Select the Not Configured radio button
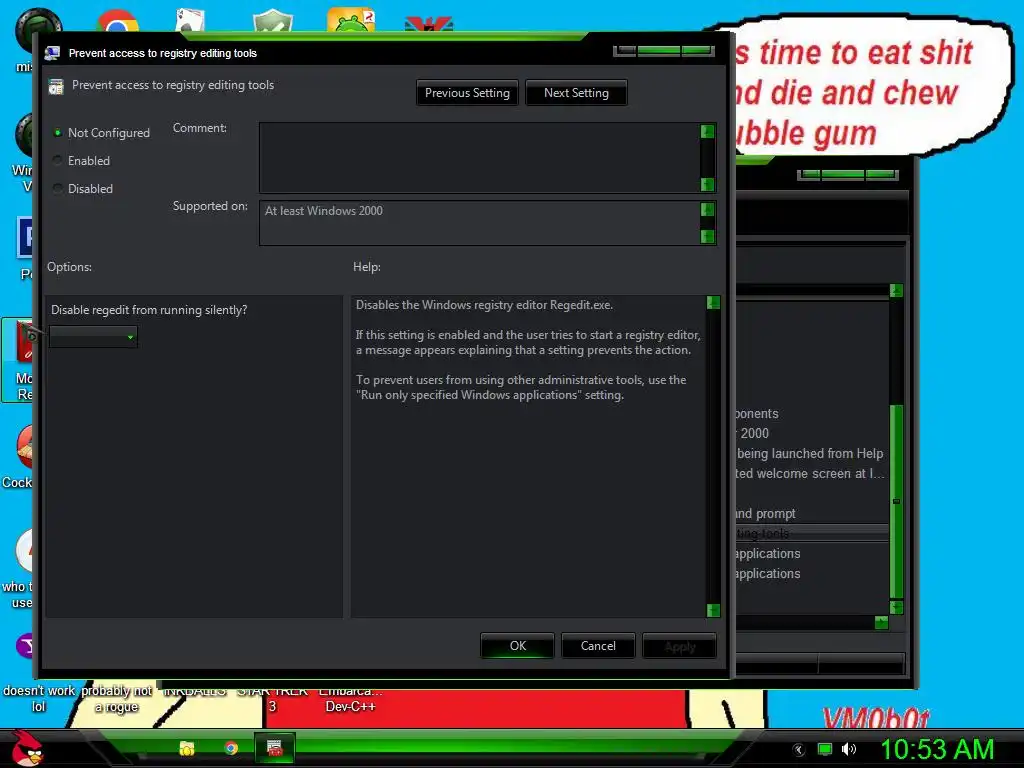The image size is (1024, 768). [x=57, y=133]
